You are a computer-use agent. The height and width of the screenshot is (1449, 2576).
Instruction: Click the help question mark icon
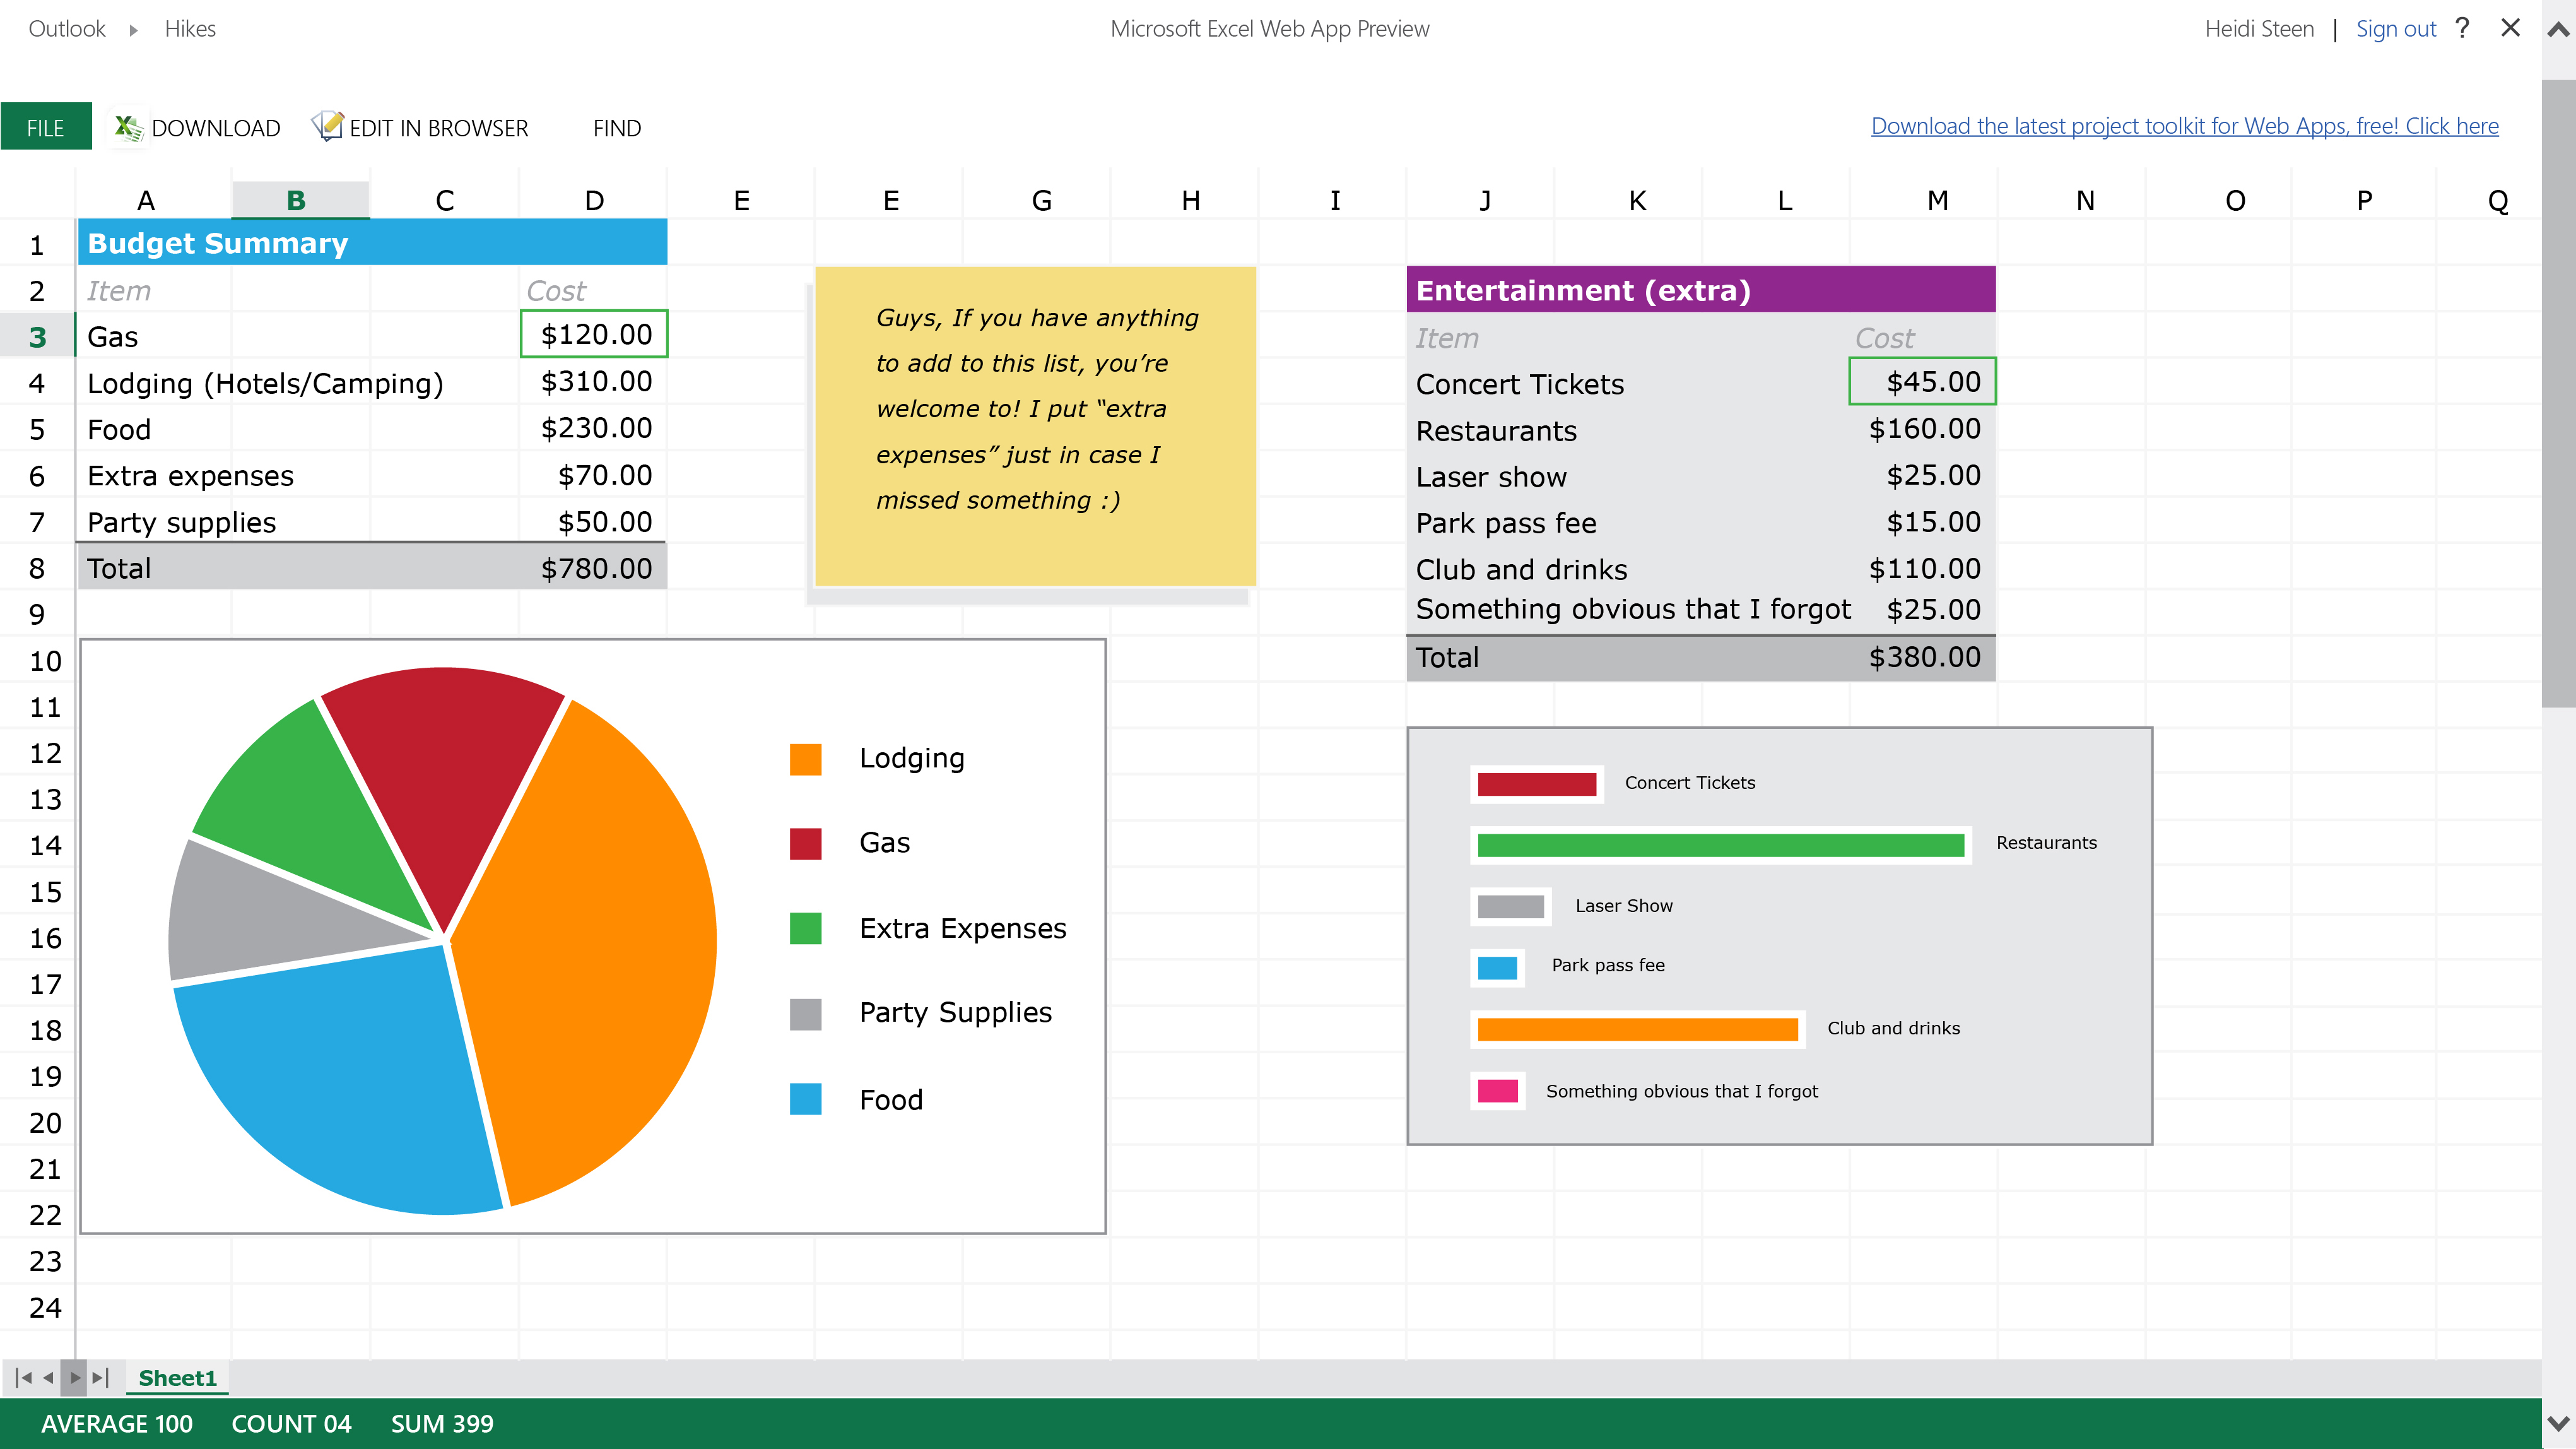pos(2463,28)
